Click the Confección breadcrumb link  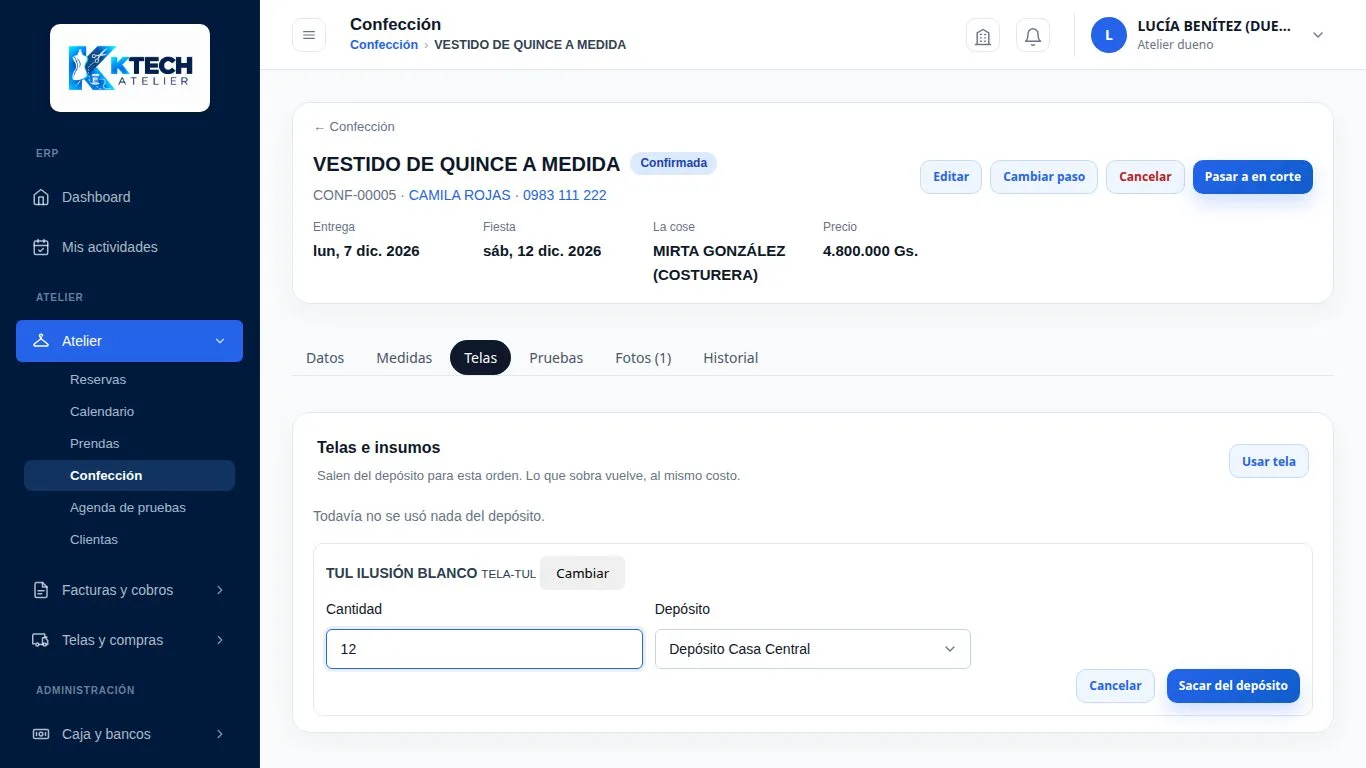[x=384, y=45]
